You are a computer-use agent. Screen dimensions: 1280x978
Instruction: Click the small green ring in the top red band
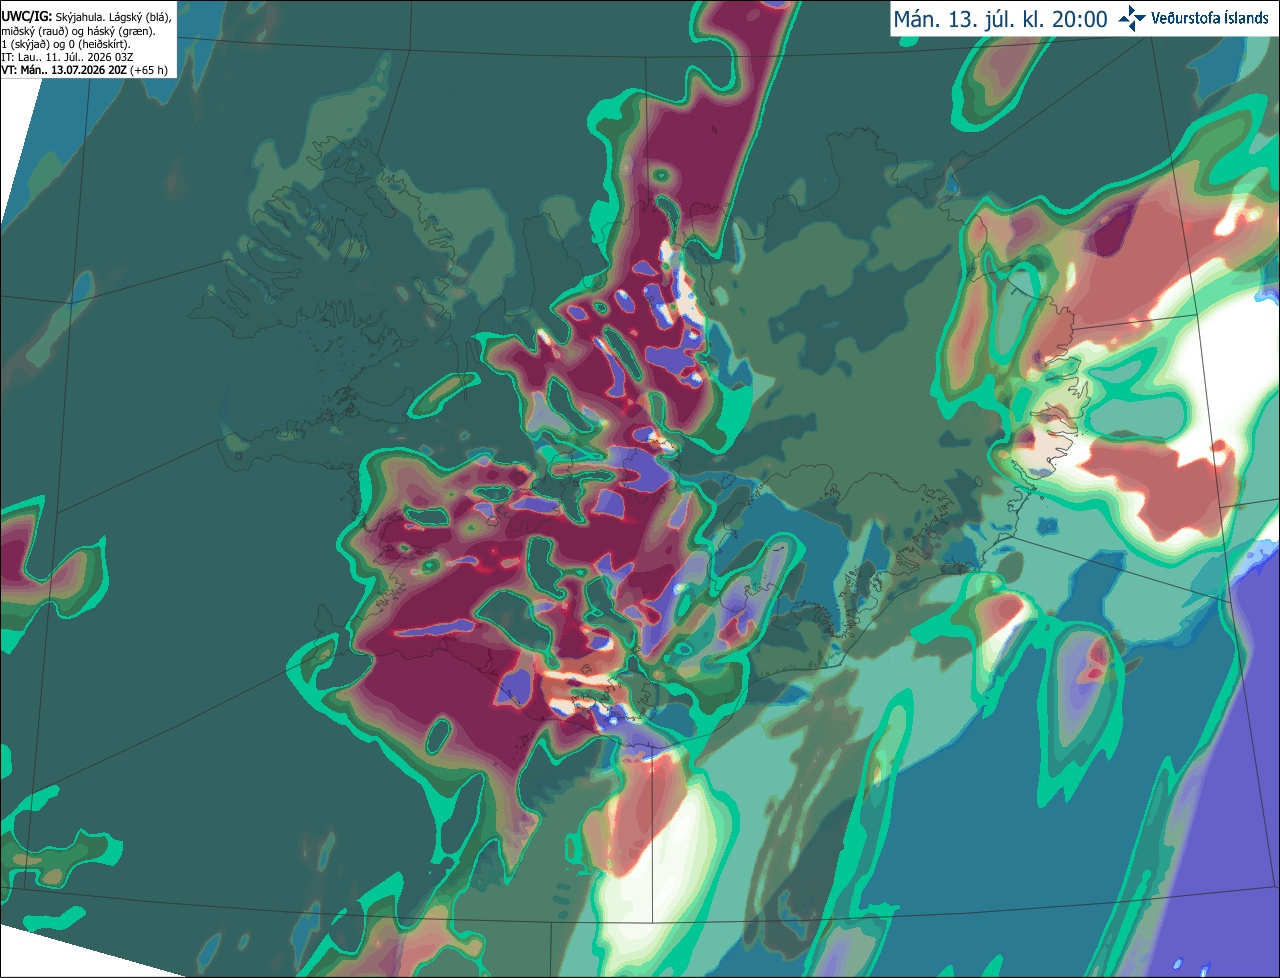(x=661, y=175)
